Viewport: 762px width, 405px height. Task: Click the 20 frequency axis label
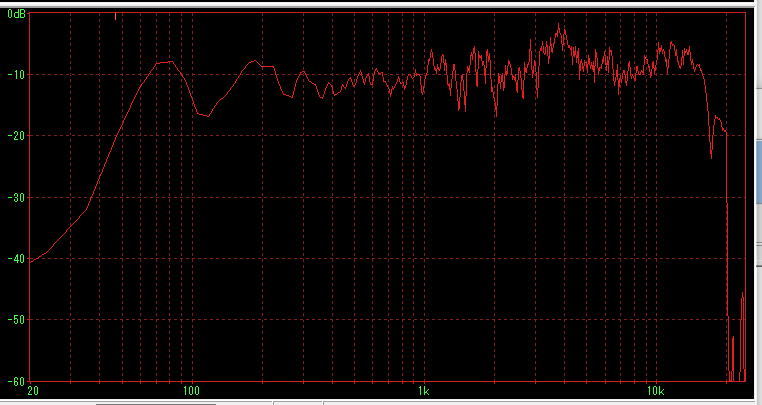coord(33,391)
